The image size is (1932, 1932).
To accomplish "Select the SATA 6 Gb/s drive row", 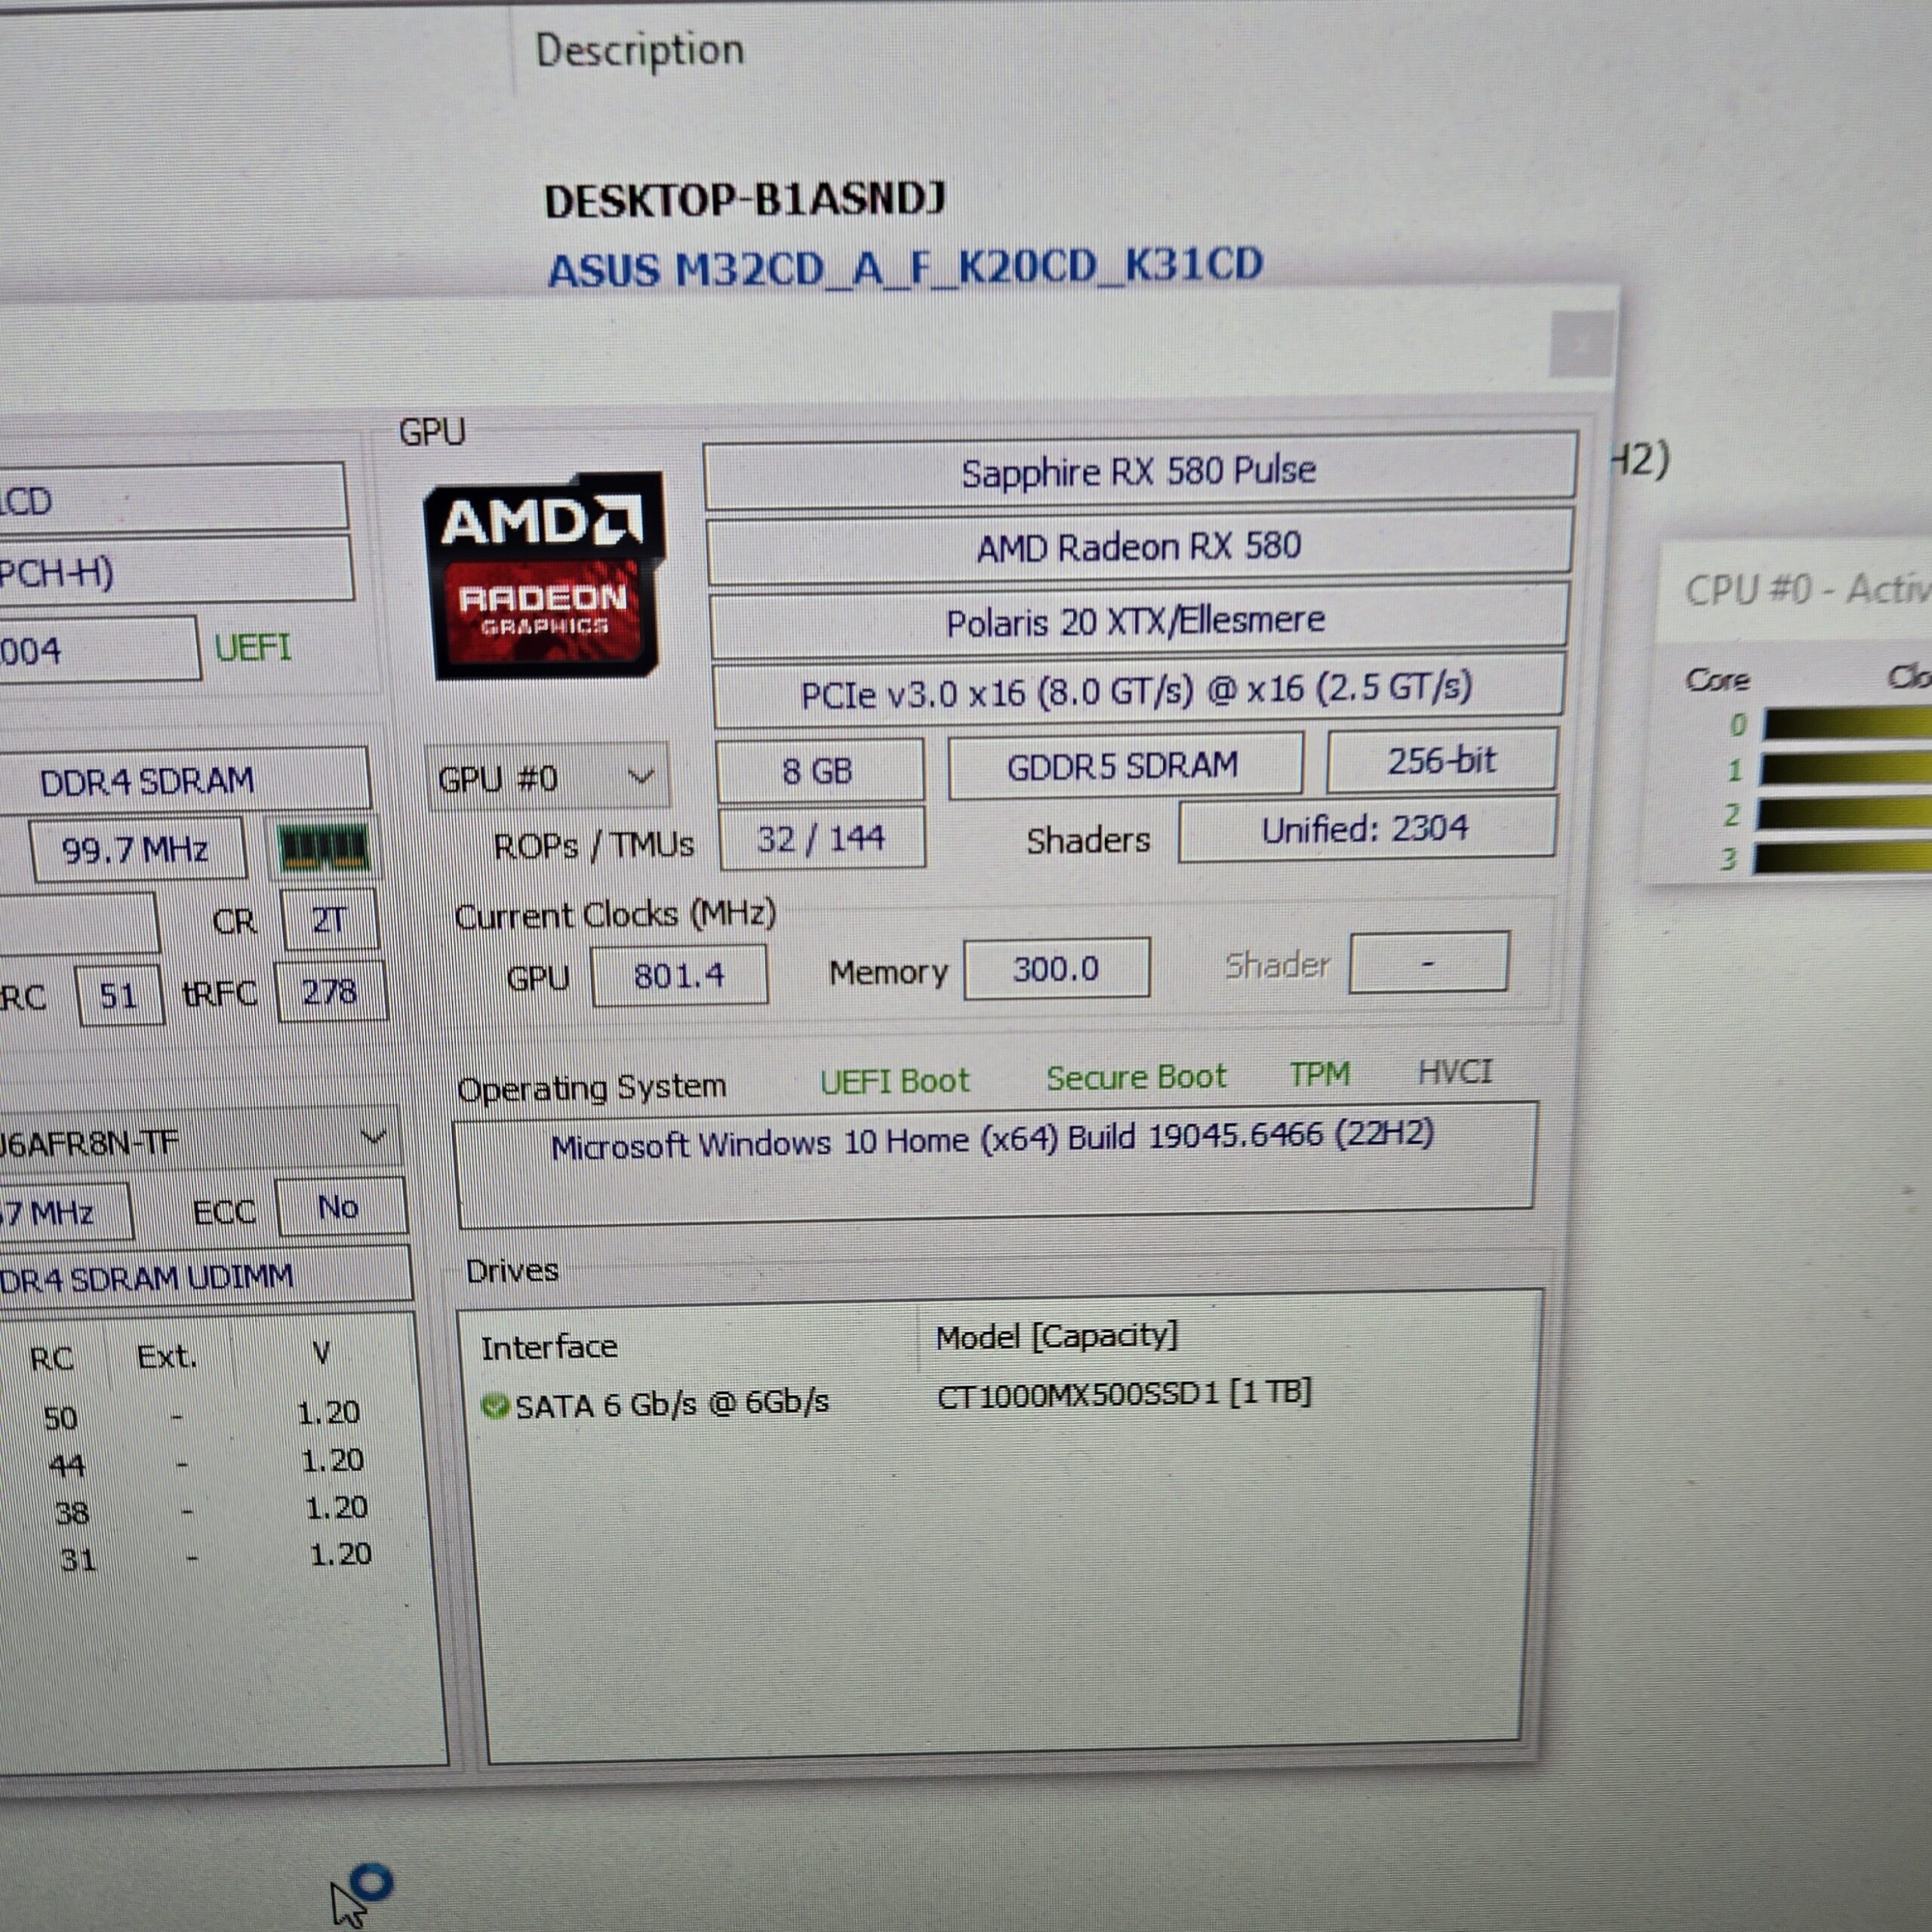I will click(896, 1399).
